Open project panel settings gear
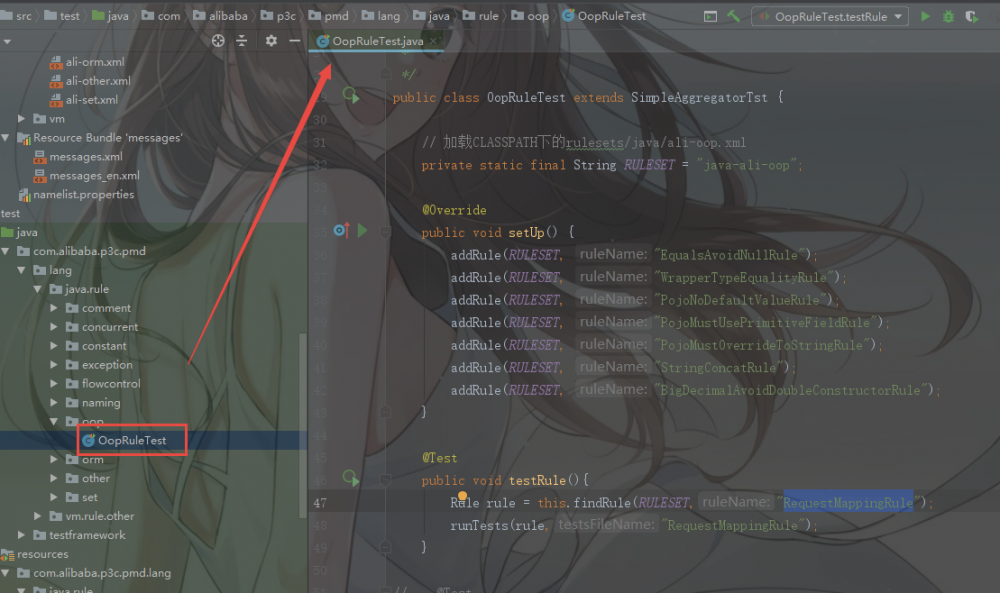Image resolution: width=1000 pixels, height=593 pixels. (x=271, y=41)
